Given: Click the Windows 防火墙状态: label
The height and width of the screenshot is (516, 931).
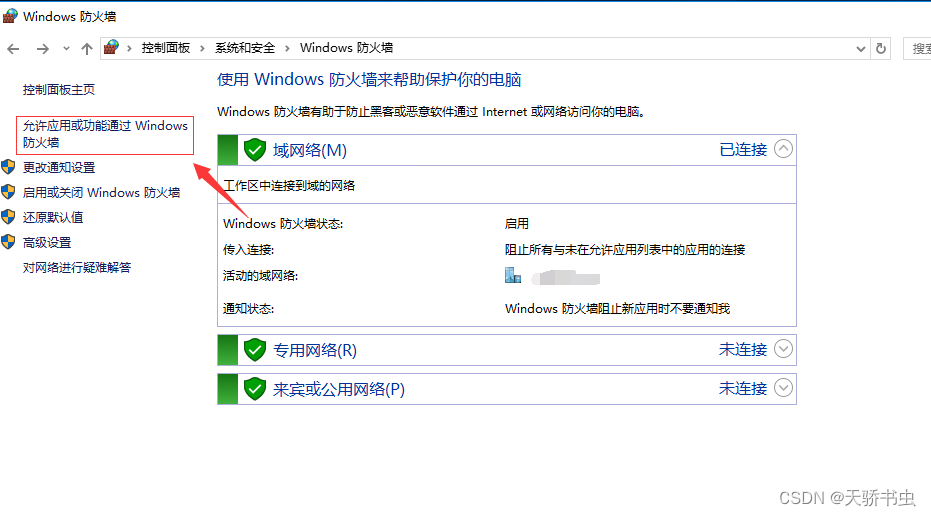Looking at the screenshot, I should [x=283, y=224].
